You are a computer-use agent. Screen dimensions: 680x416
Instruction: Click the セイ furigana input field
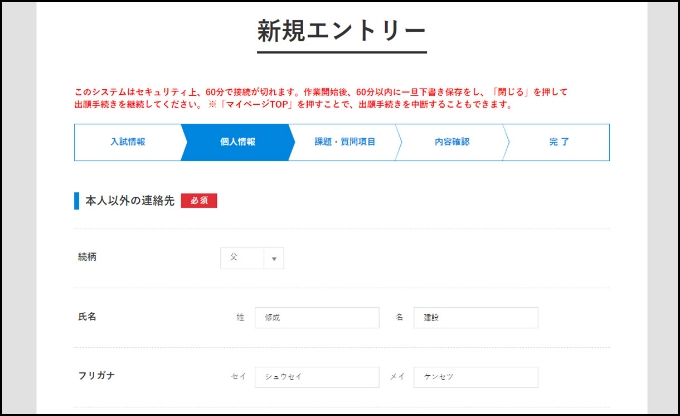point(316,377)
